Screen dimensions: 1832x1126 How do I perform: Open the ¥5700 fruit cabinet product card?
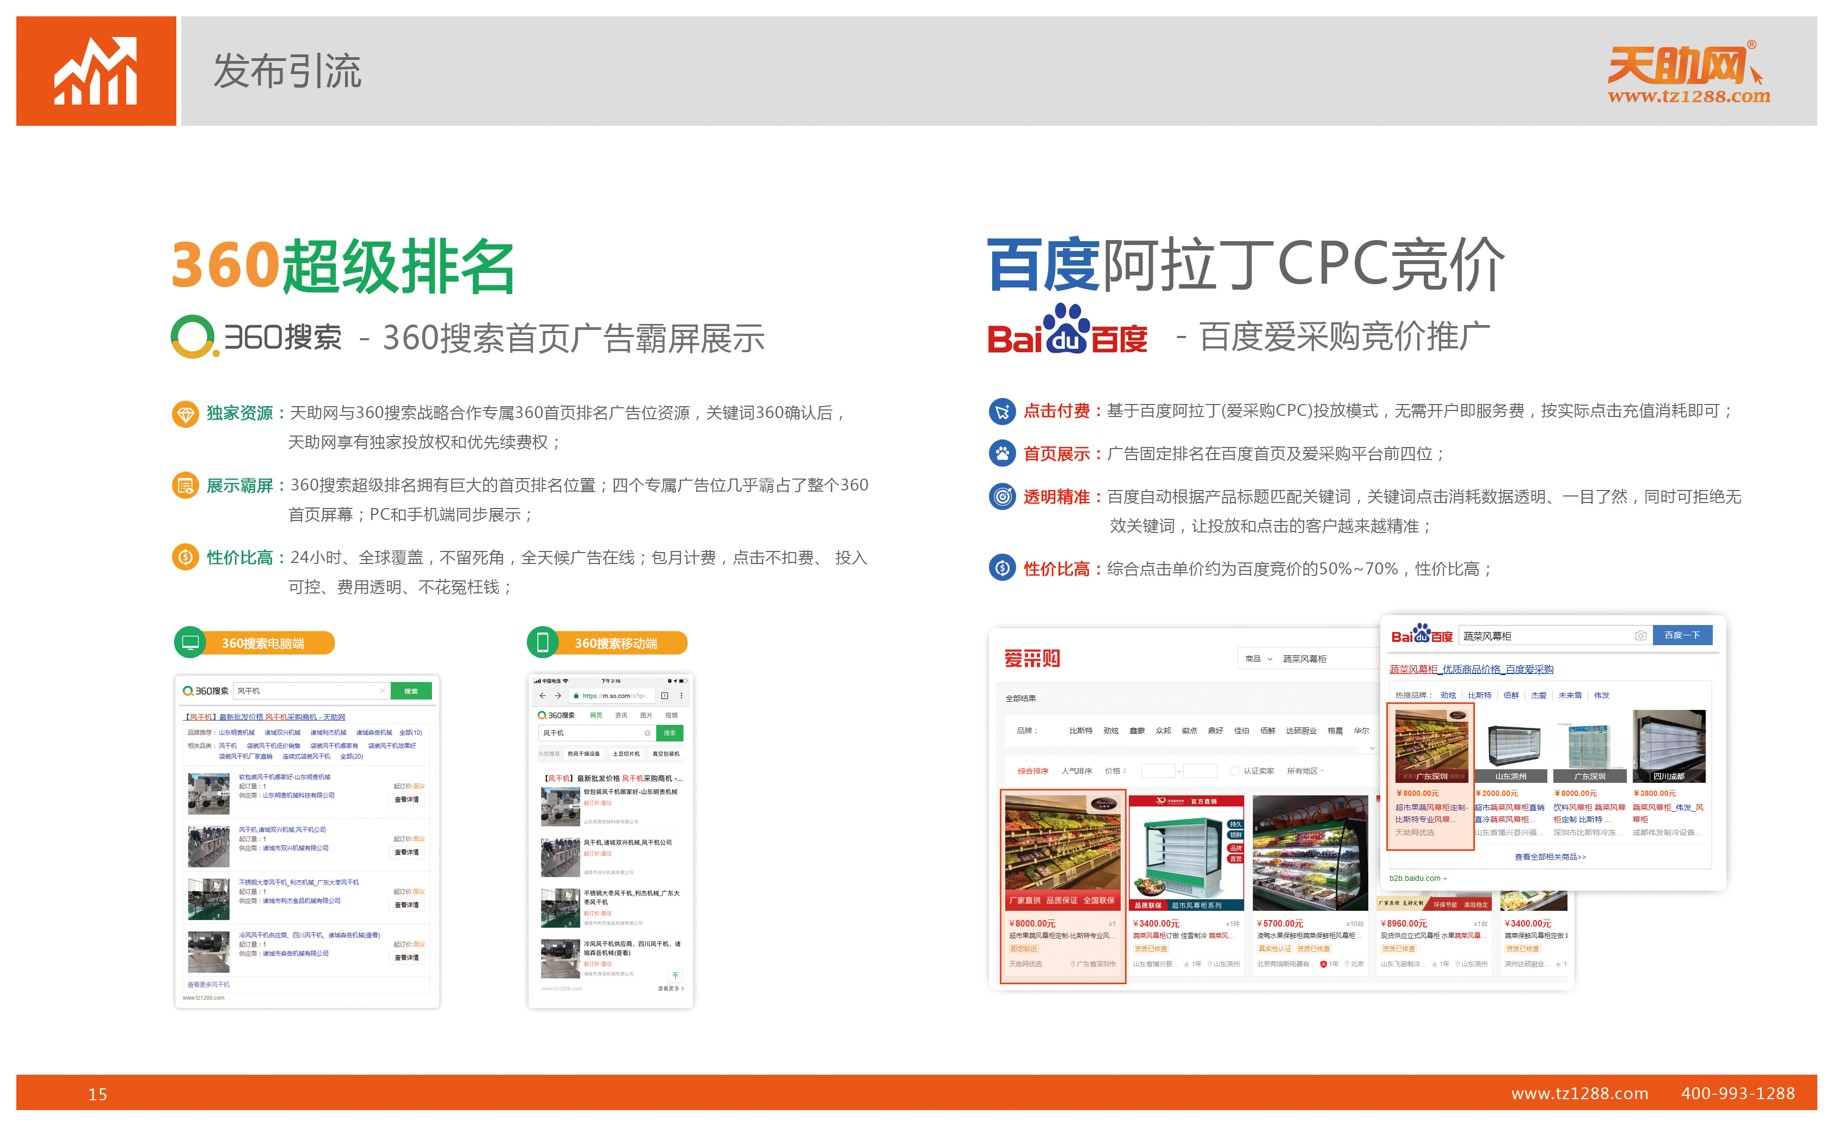coord(1310,884)
